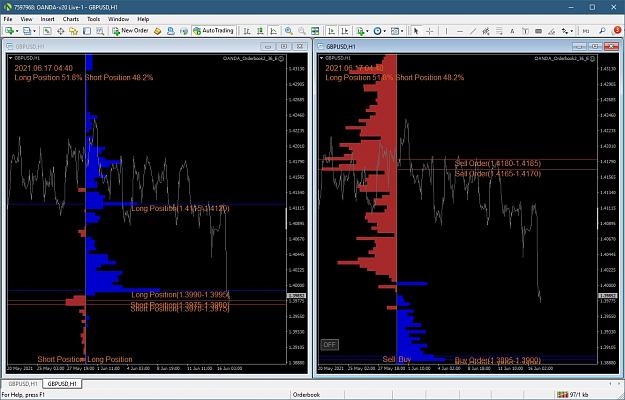625x400 pixels.
Task: Expand the Indicators dropdown arrow
Action: pos(367,31)
